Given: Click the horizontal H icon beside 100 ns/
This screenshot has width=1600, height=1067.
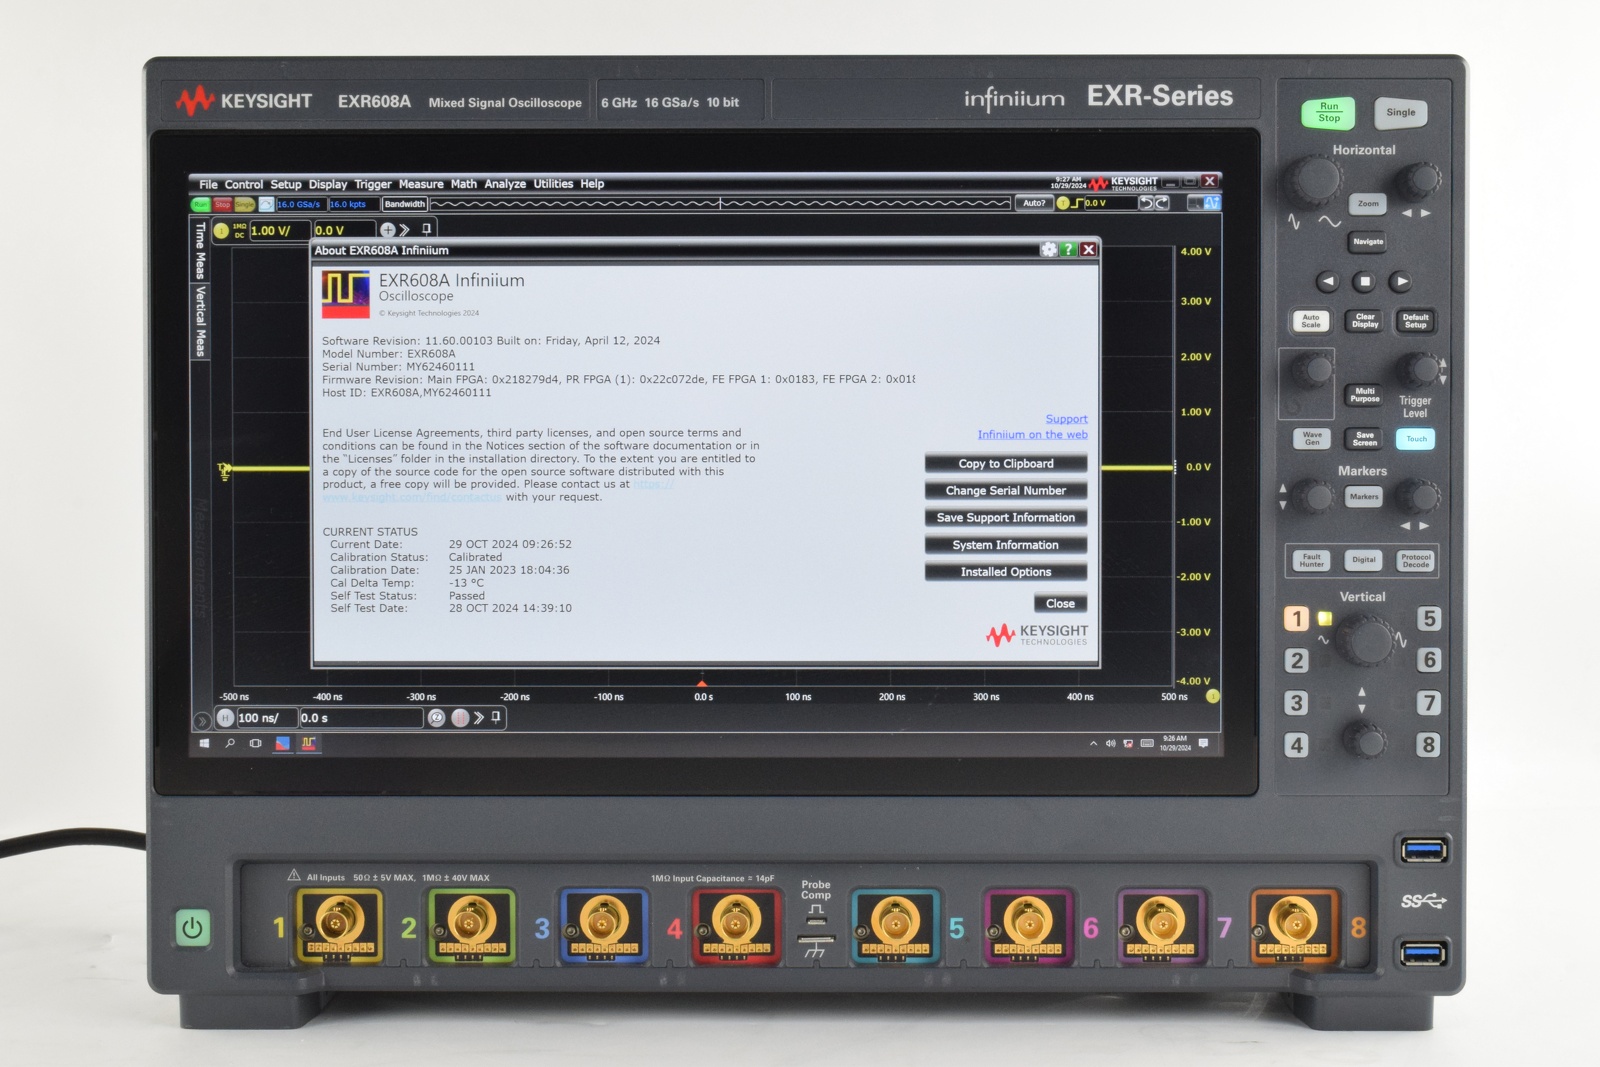Looking at the screenshot, I should click(x=226, y=718).
